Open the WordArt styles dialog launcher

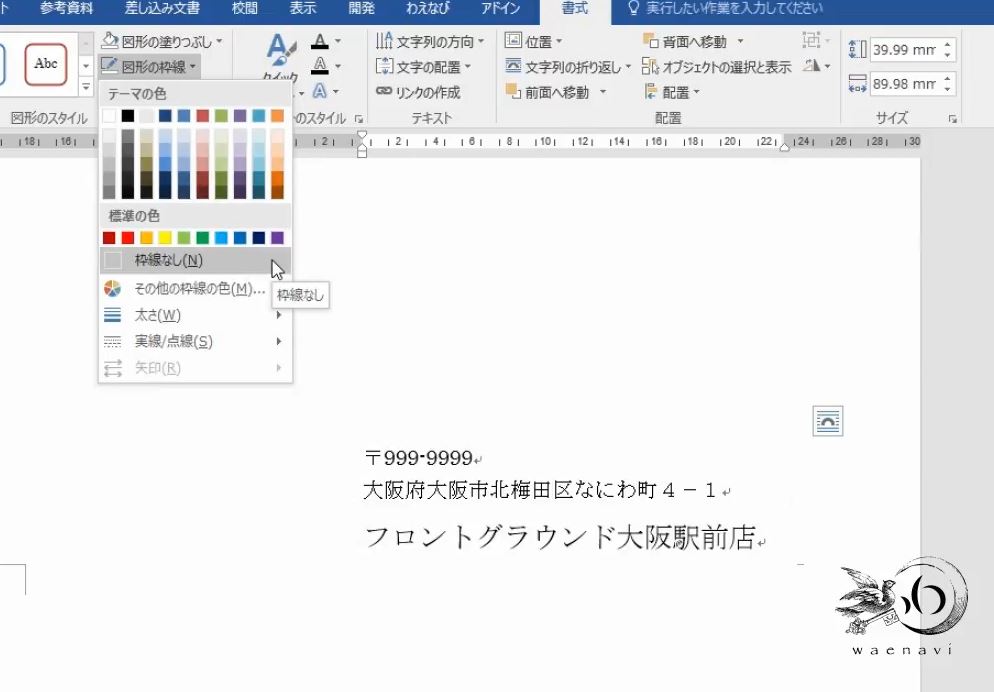click(359, 119)
